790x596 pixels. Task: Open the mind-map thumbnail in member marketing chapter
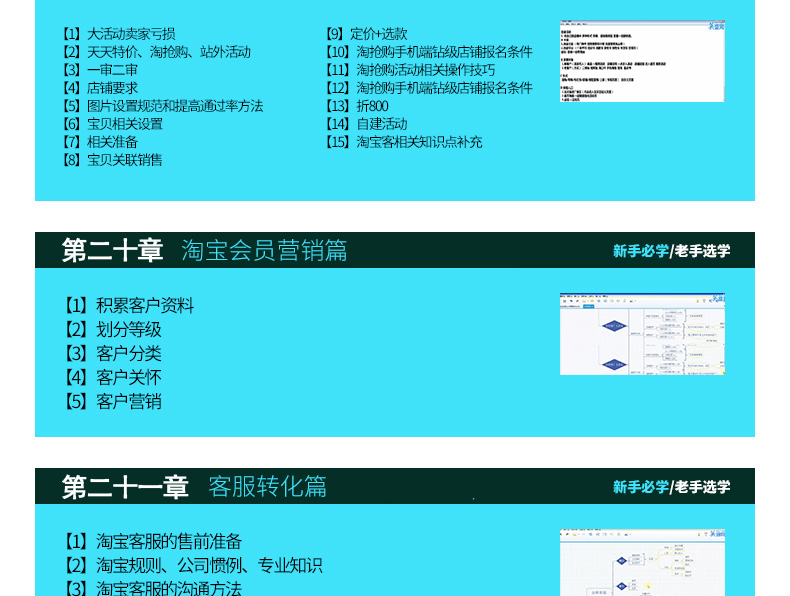click(x=642, y=334)
